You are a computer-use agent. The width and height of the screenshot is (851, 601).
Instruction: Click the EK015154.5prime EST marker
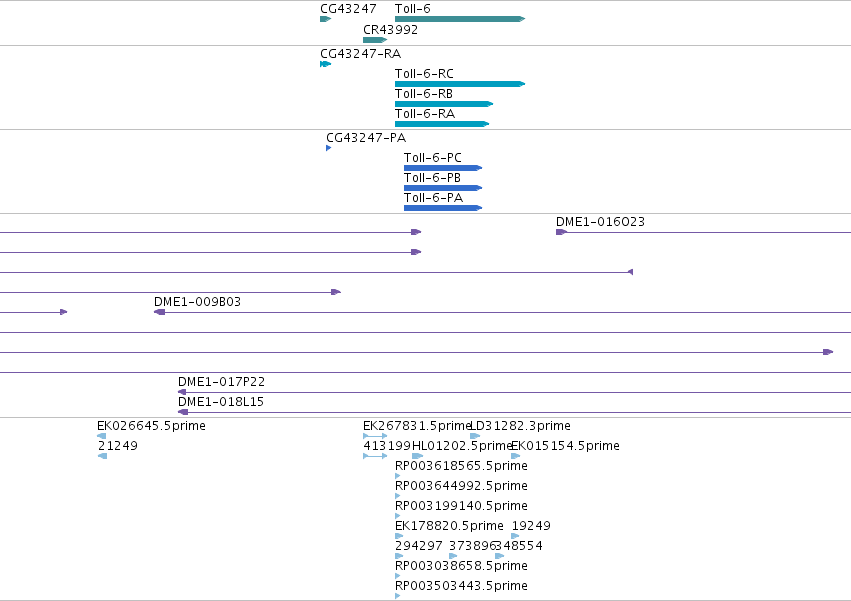click(x=516, y=456)
